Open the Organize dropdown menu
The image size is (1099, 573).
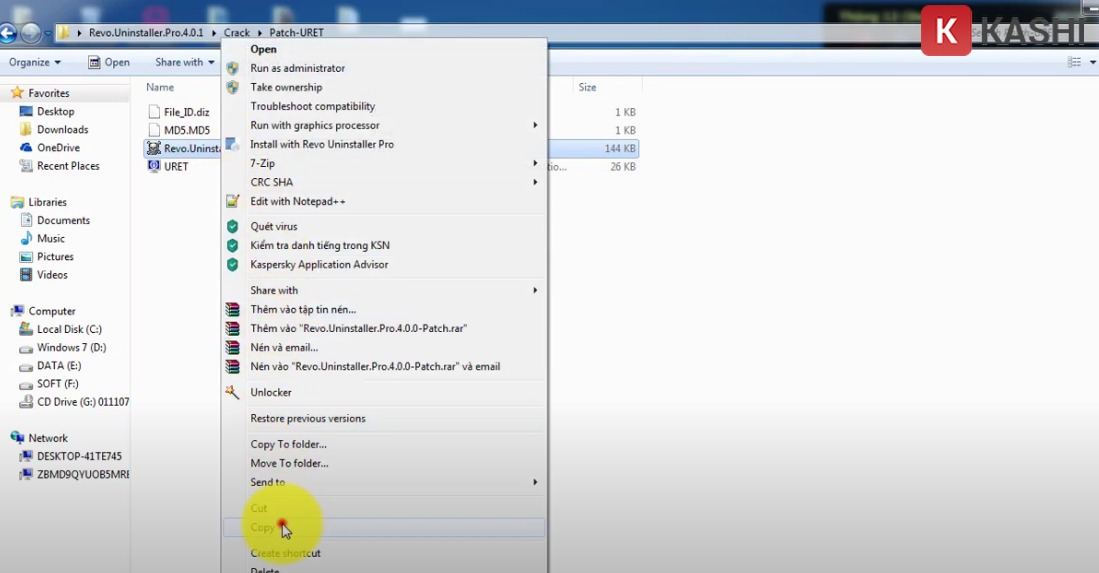[34, 62]
